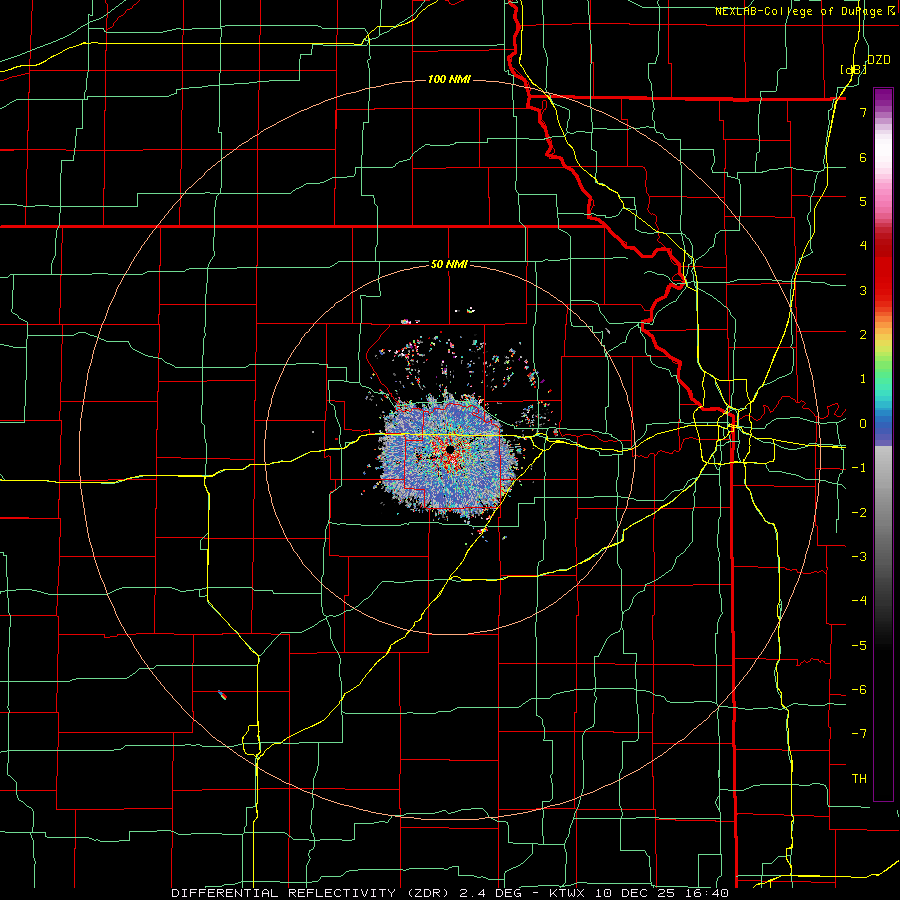The height and width of the screenshot is (900, 900).
Task: Click the -5 value on color scale
Action: click(x=859, y=646)
